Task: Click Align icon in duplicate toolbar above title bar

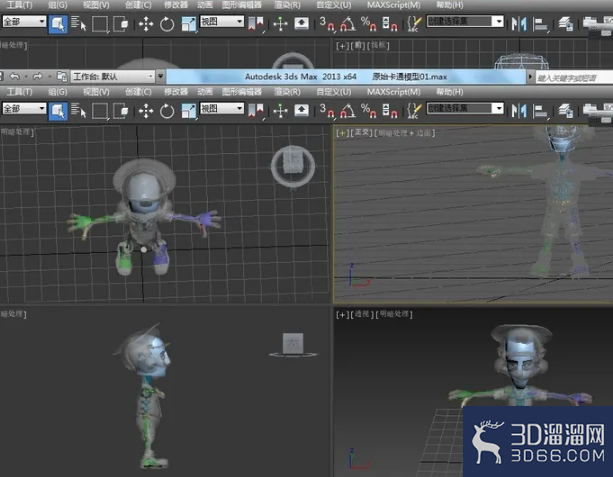Action: tap(541, 24)
